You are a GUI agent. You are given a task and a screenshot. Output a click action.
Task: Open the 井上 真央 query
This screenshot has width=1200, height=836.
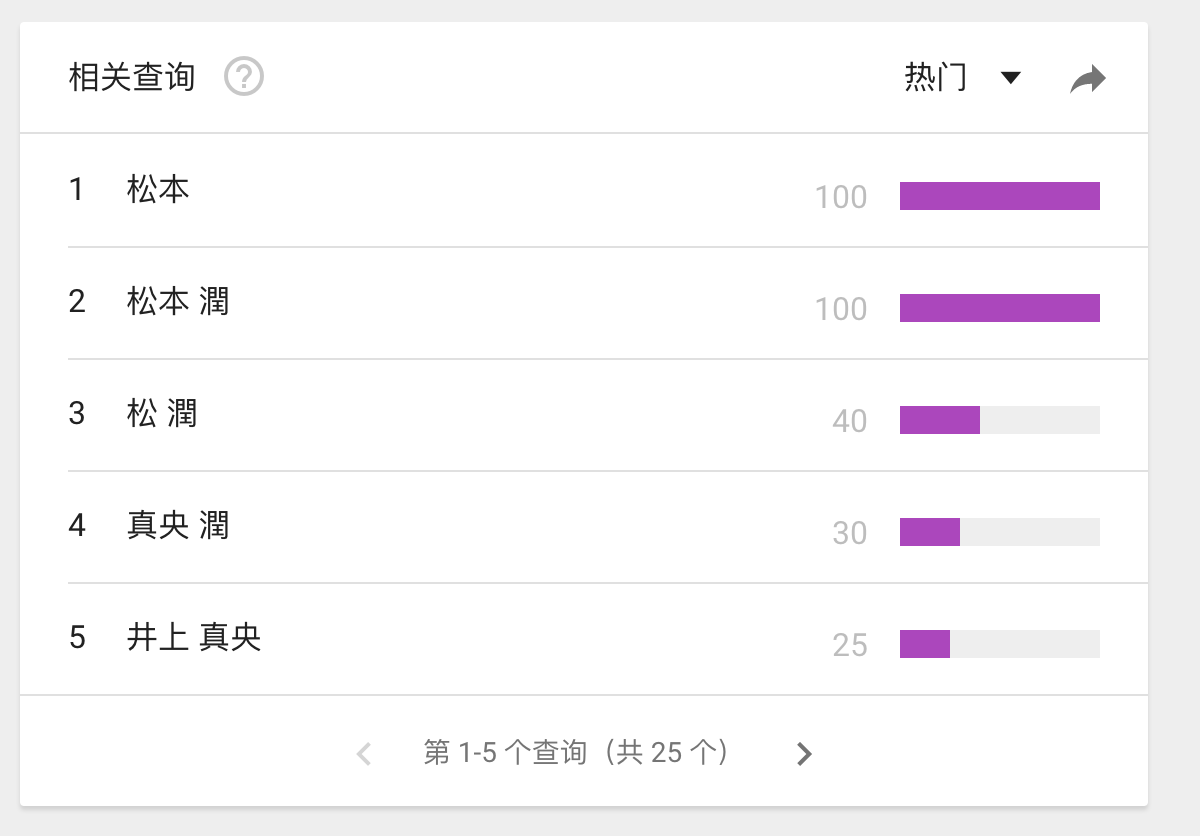[194, 637]
